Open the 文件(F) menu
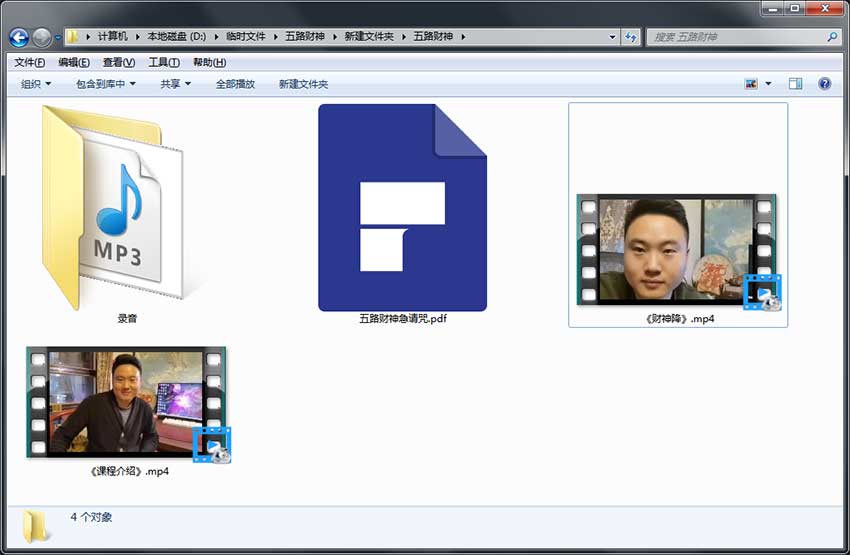The height and width of the screenshot is (555, 850). pos(29,62)
